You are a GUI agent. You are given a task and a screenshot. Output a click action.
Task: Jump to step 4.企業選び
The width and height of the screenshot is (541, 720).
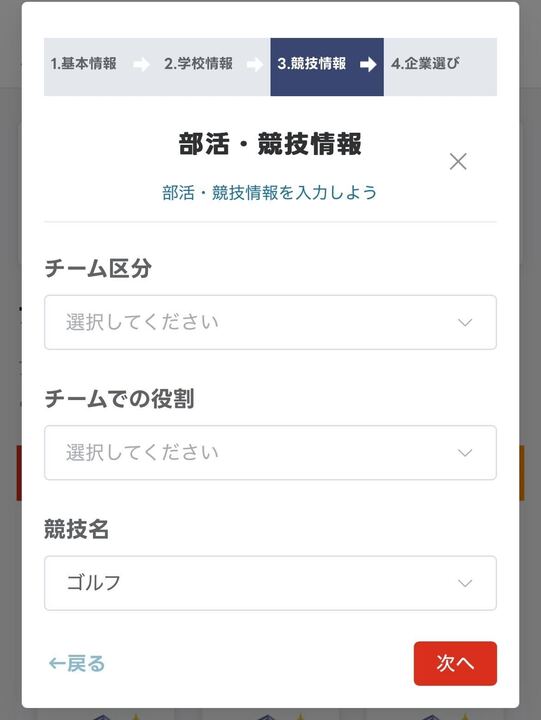[425, 63]
